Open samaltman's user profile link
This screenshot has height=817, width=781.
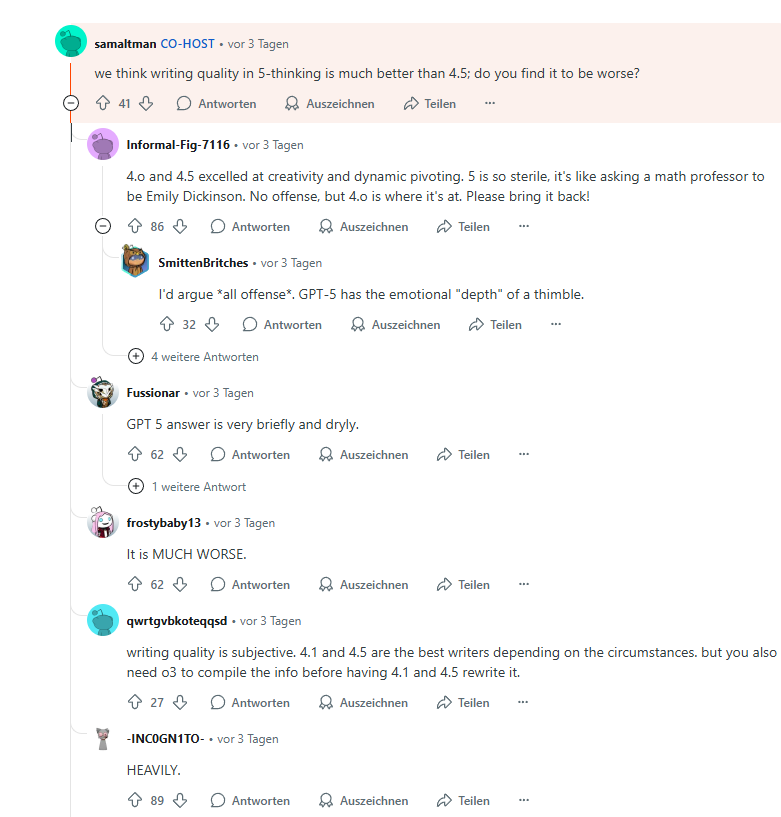click(x=124, y=44)
